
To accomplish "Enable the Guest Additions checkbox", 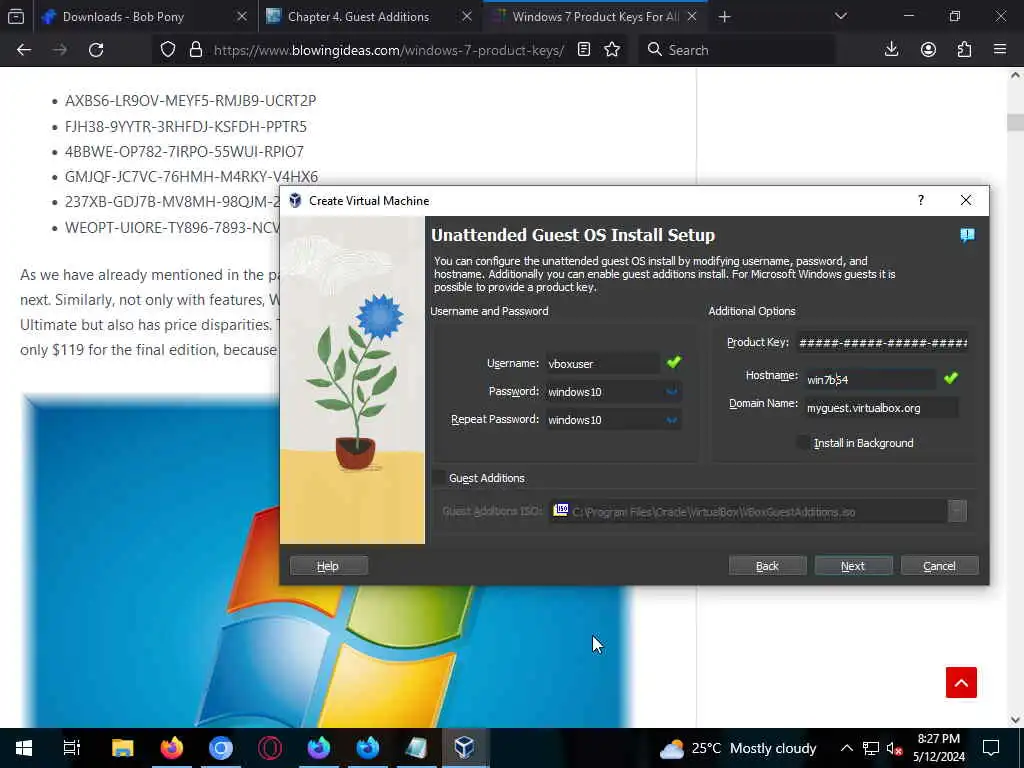I will 440,478.
